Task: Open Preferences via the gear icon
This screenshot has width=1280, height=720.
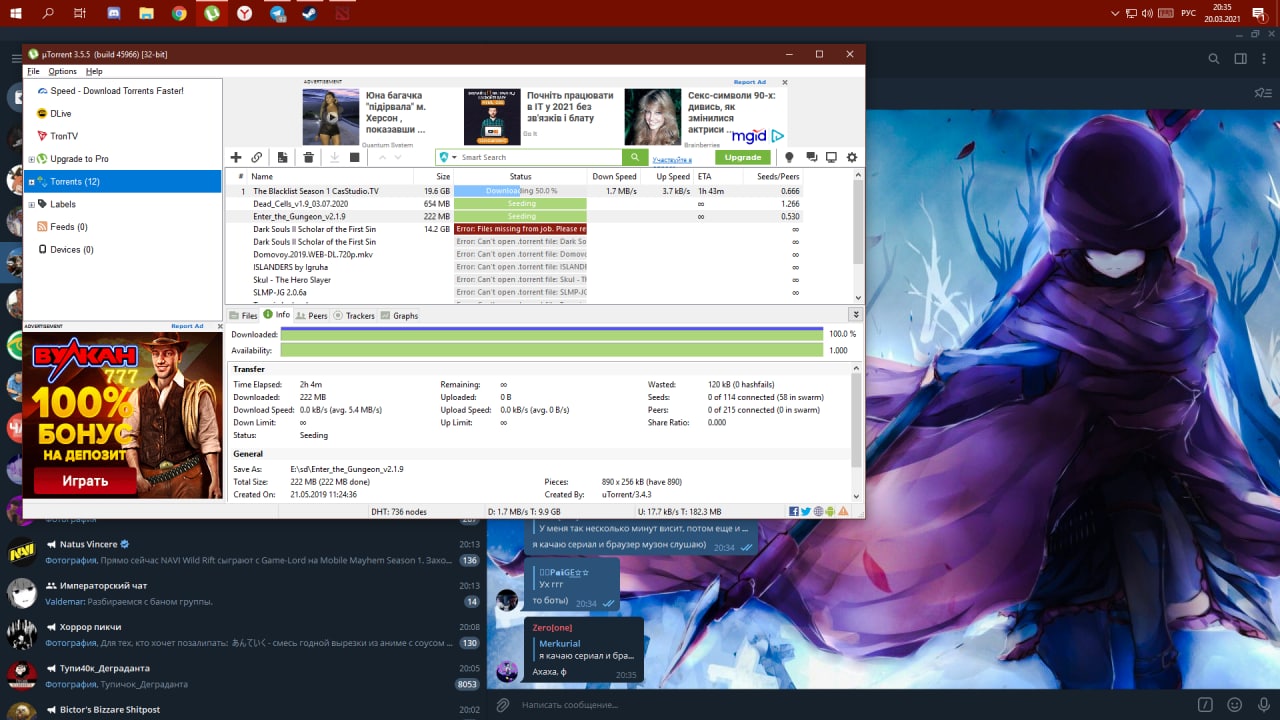Action: pyautogui.click(x=852, y=157)
